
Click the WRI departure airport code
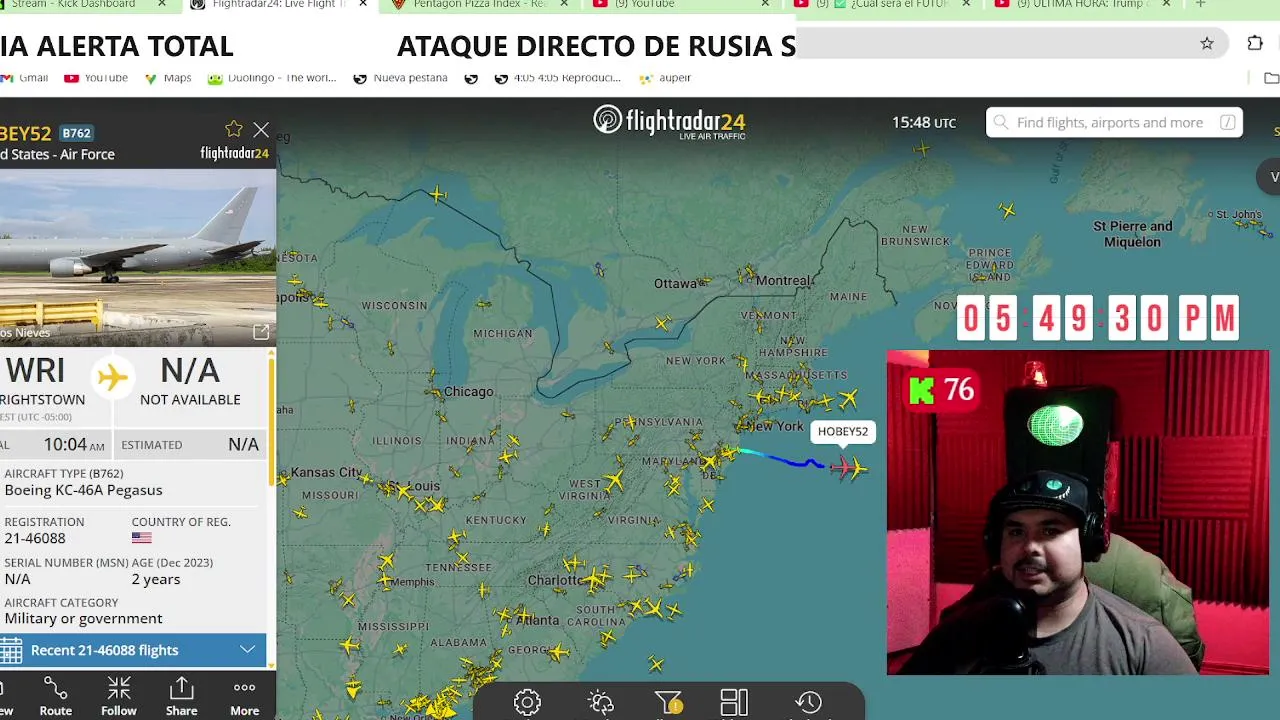pos(35,371)
